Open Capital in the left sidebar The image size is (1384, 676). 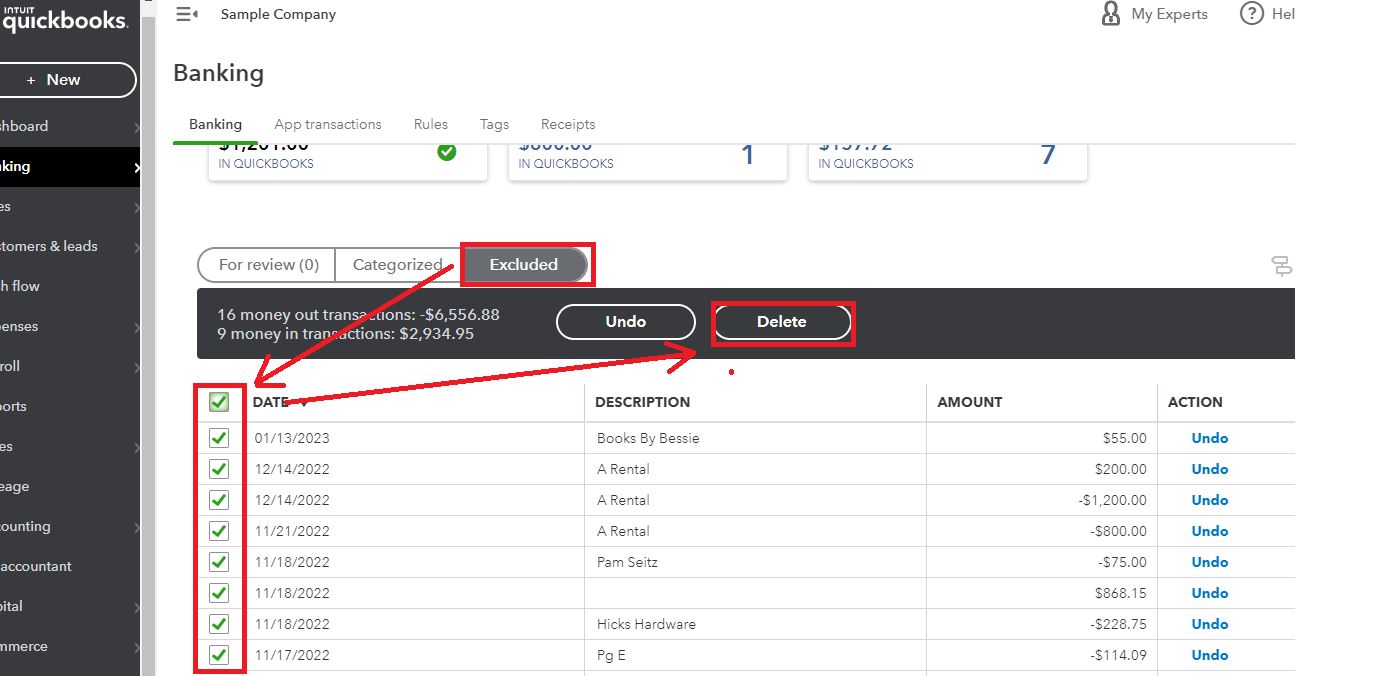(x=70, y=607)
